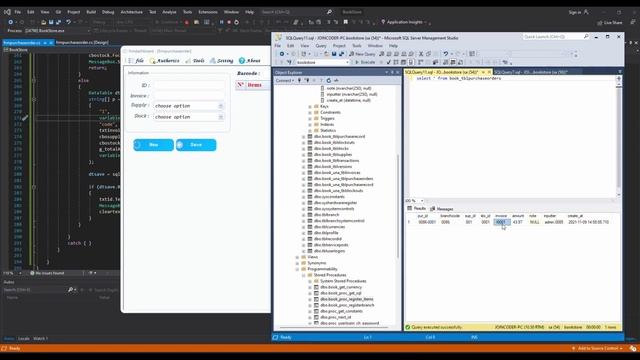The image size is (640, 360).
Task: Click the Object Explorer vertical scrollbar
Action: [398, 206]
